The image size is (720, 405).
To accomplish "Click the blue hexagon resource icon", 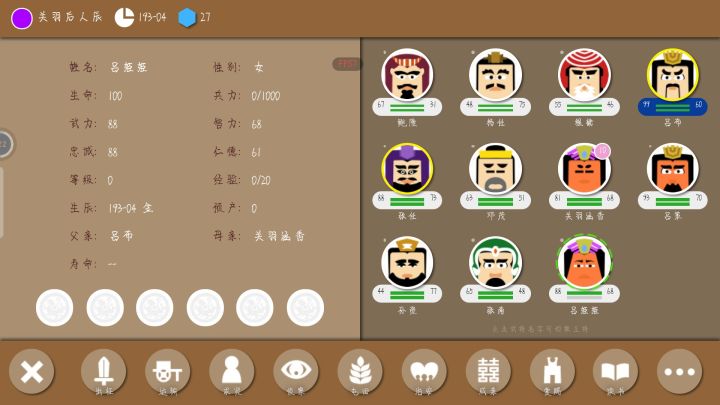I will 187,18.
